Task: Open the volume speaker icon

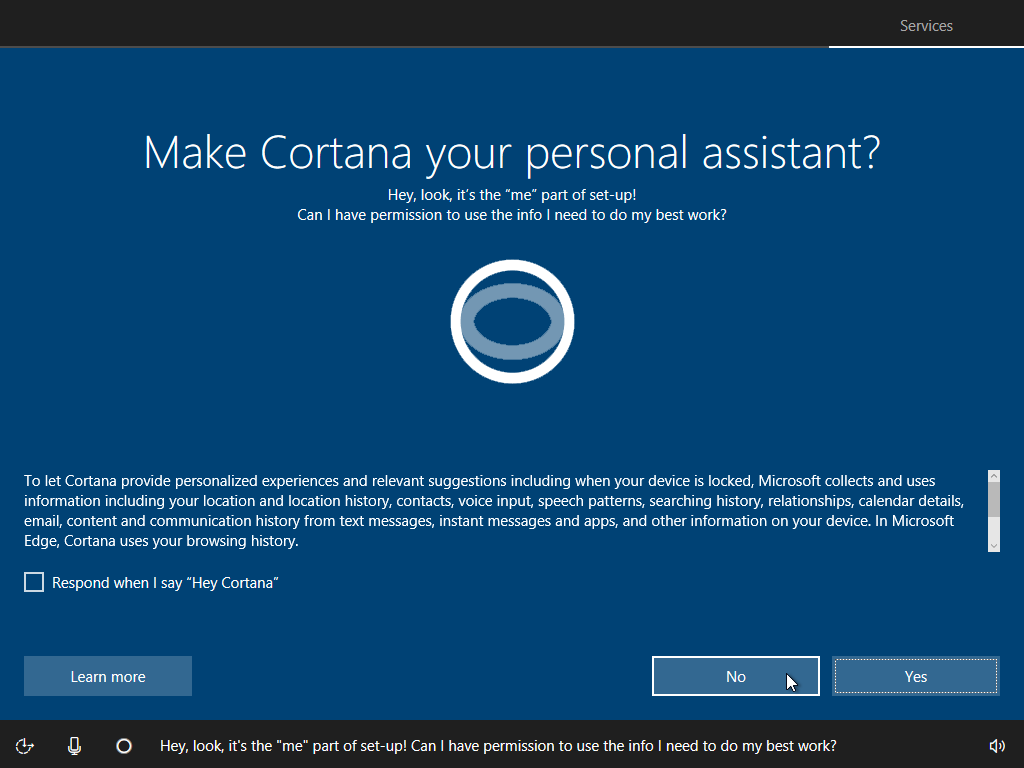Action: click(997, 746)
